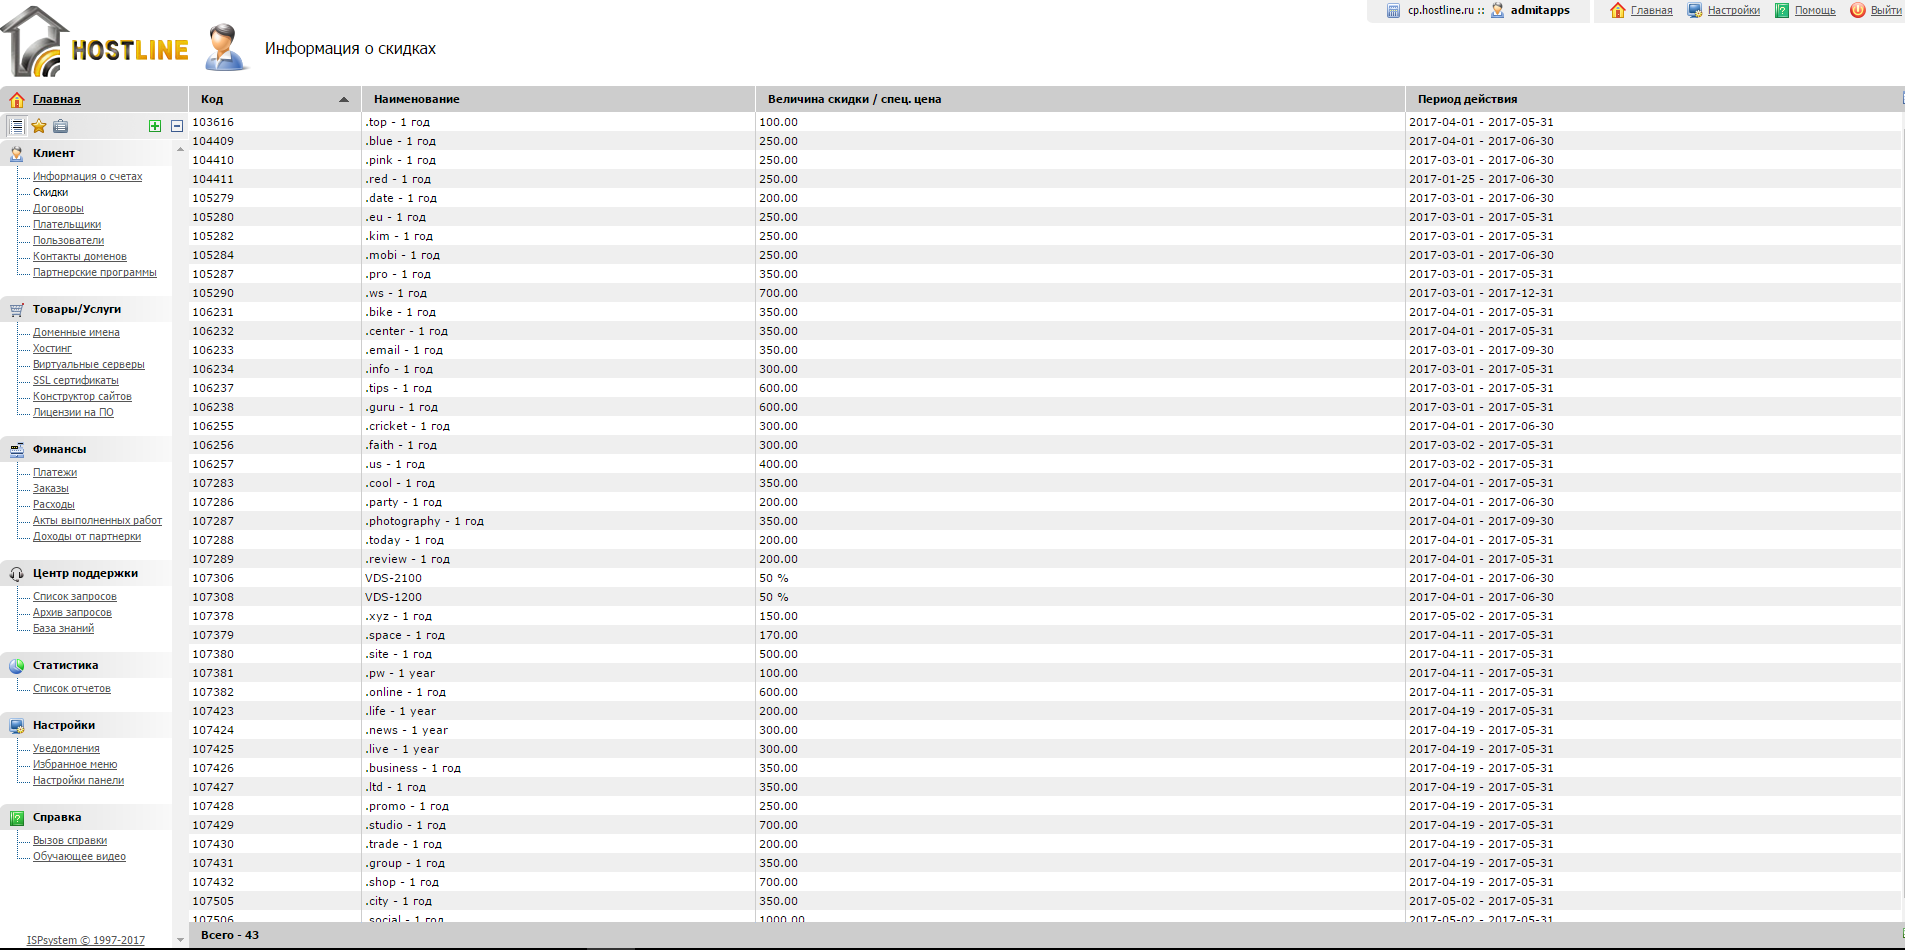Click the user icon beside page title
The width and height of the screenshot is (1905, 950).
point(226,47)
